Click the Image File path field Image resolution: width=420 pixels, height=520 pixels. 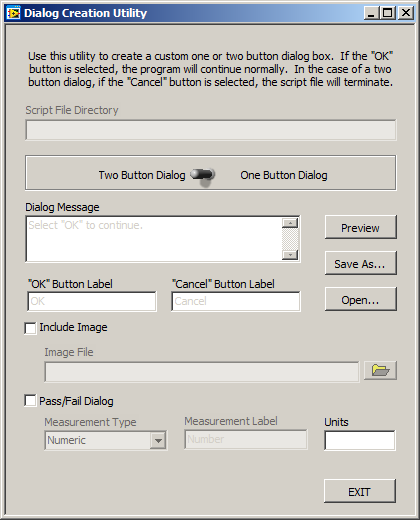pos(202,372)
